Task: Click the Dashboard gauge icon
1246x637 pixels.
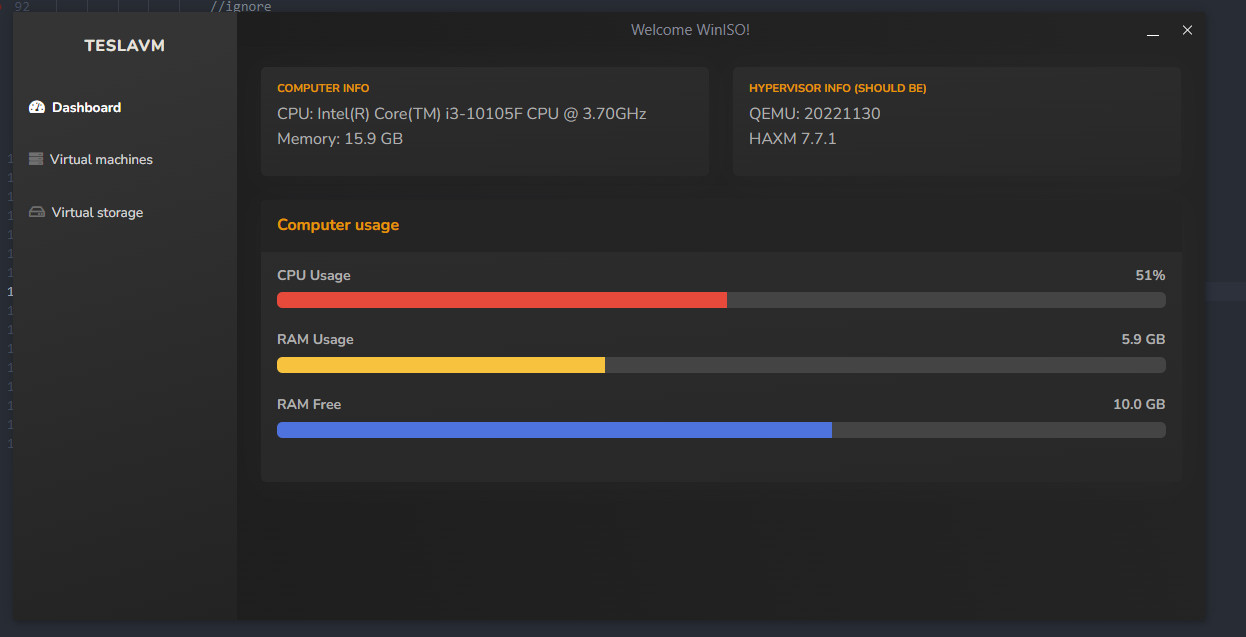Action: (37, 107)
